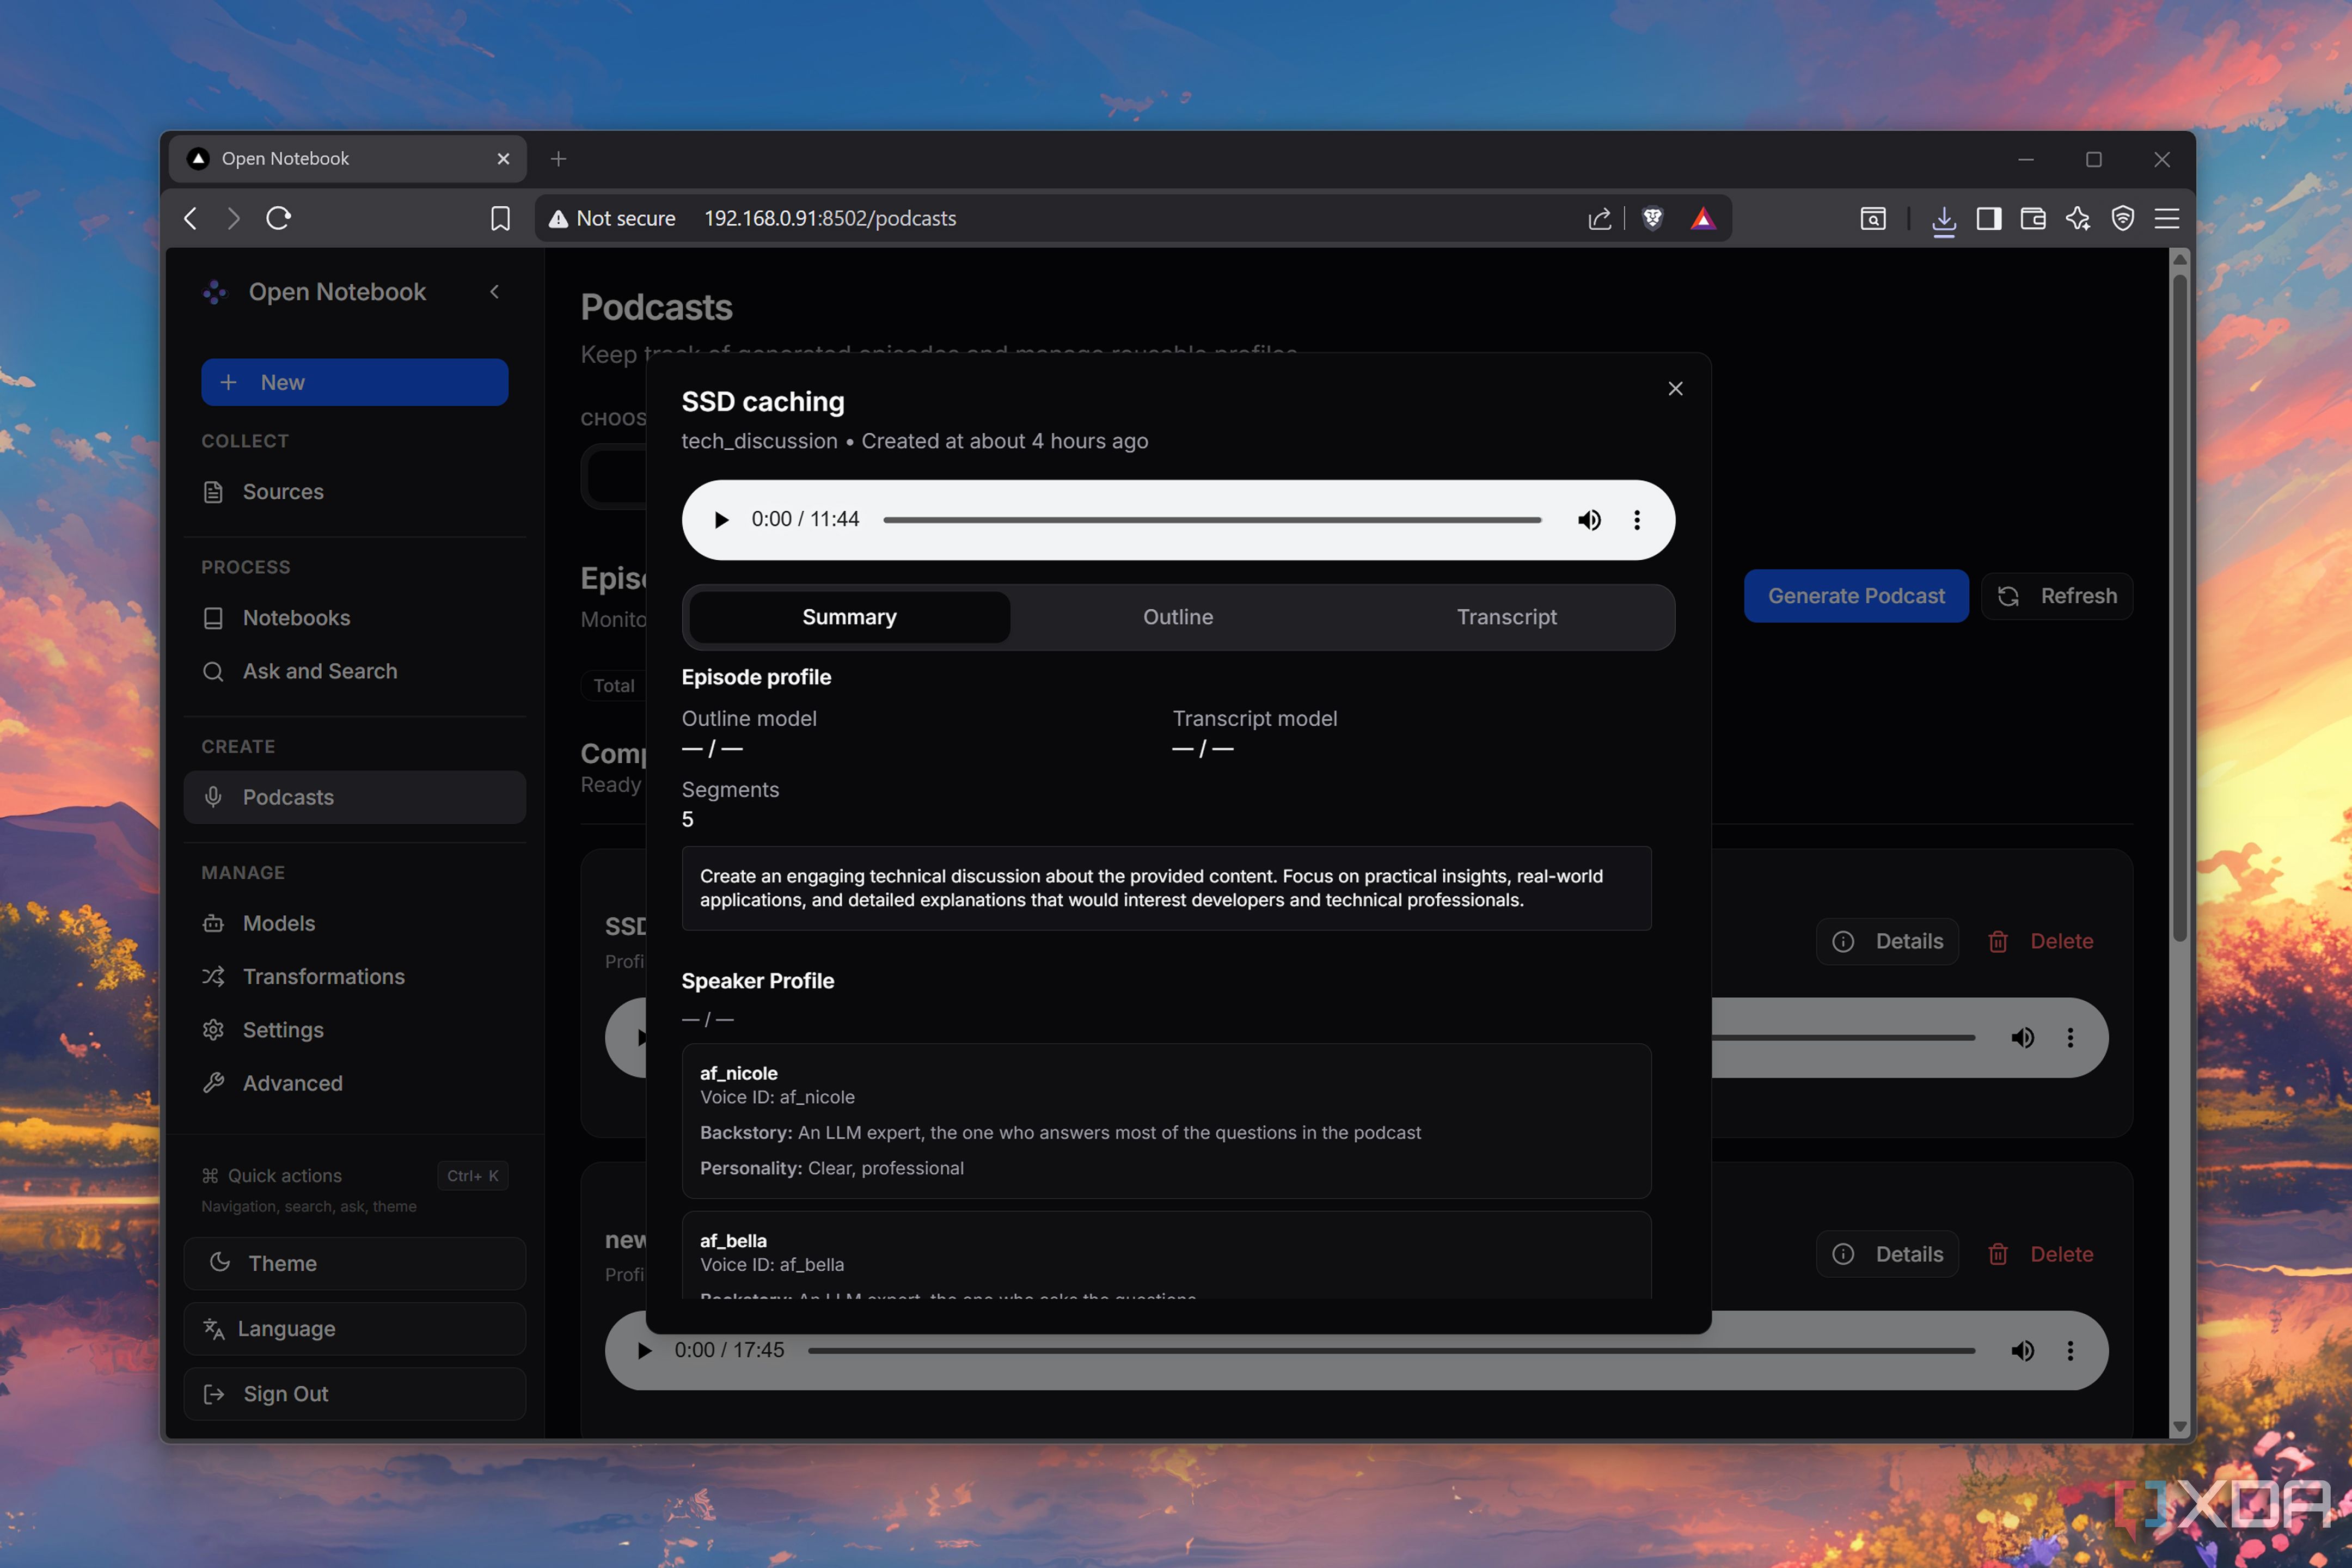Open browser Downloads

[1943, 220]
